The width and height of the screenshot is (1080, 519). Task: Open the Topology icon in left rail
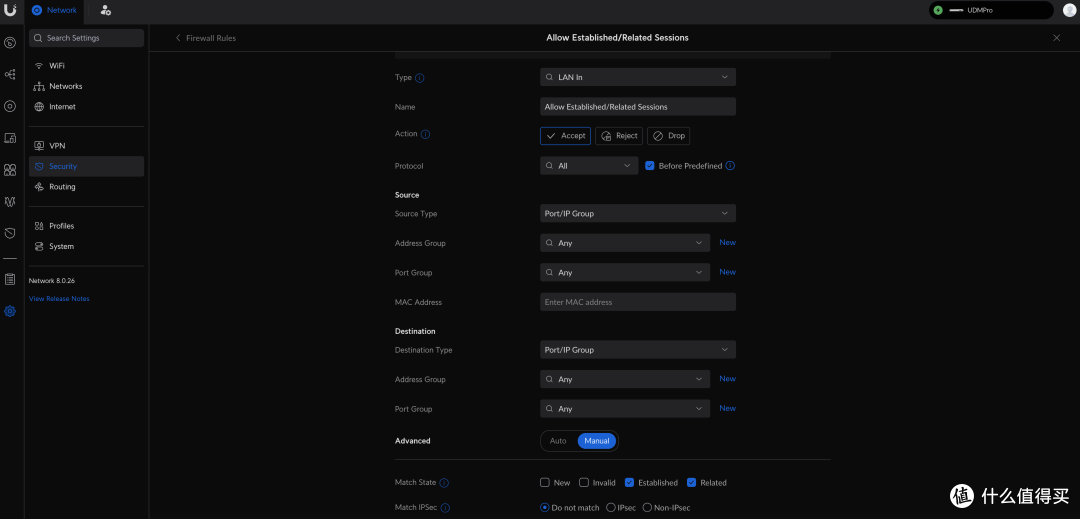tap(10, 74)
